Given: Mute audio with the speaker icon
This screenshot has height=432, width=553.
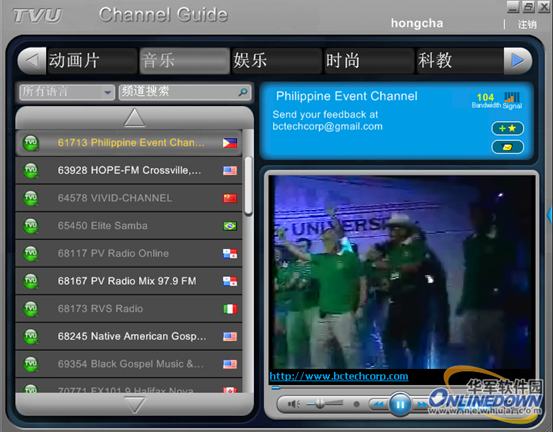Looking at the screenshot, I should [293, 404].
